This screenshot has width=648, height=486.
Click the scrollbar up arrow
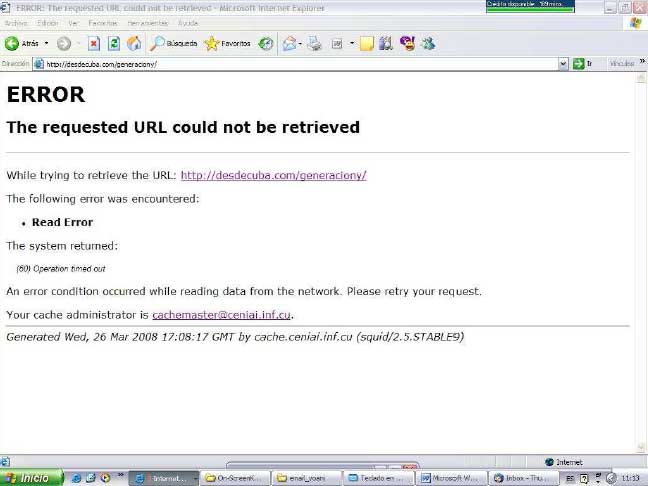click(x=641, y=77)
